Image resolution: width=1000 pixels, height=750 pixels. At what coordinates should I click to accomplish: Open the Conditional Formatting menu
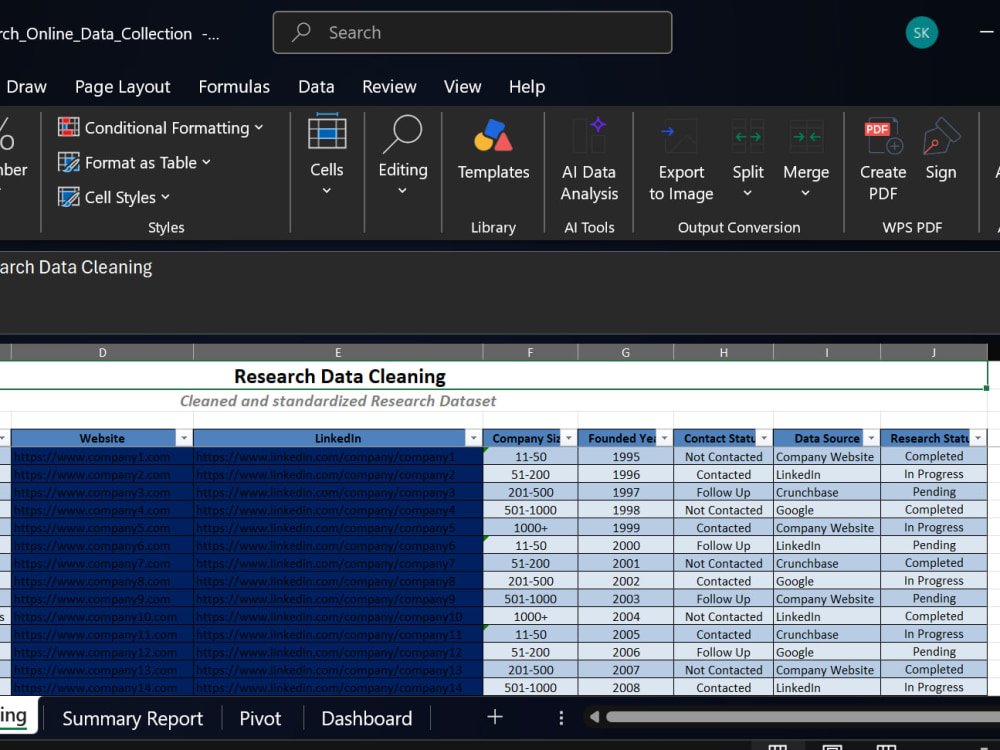[x=161, y=128]
